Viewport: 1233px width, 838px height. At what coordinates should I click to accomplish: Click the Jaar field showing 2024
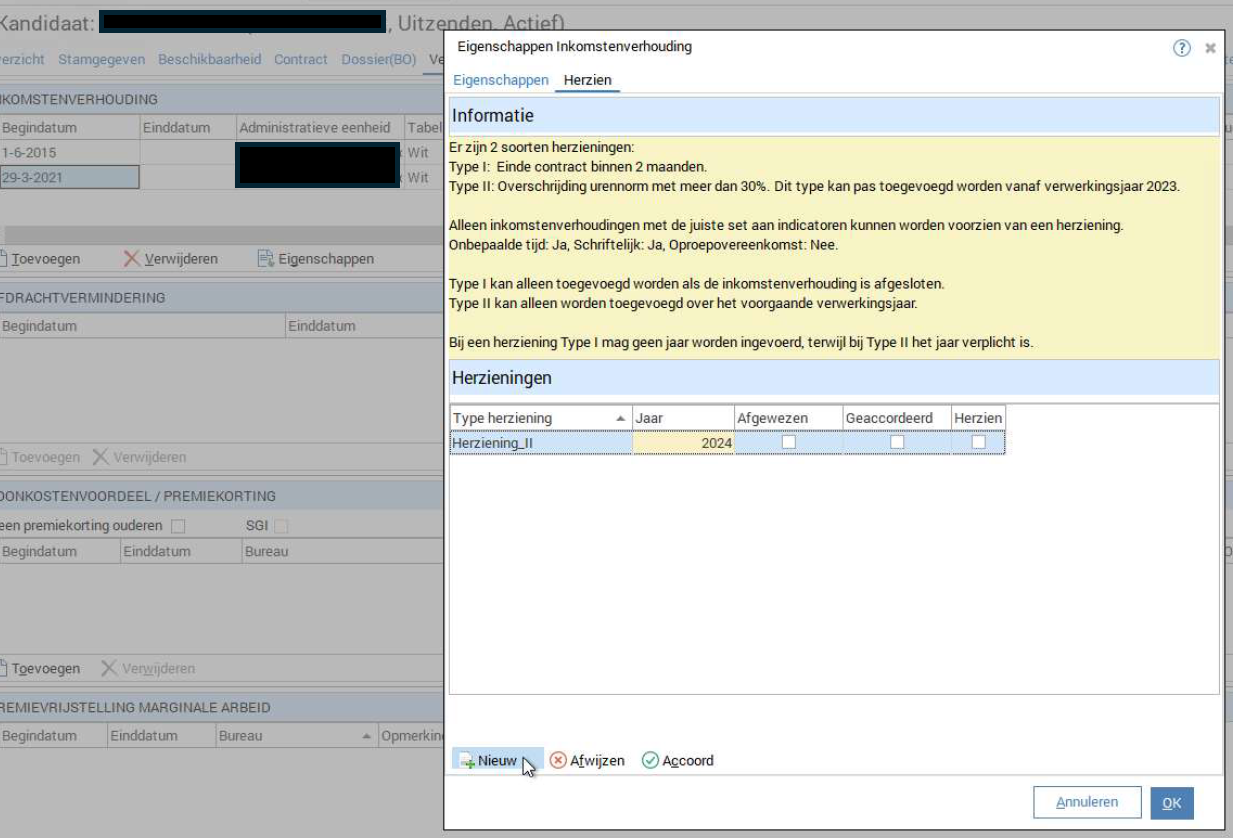tap(684, 443)
